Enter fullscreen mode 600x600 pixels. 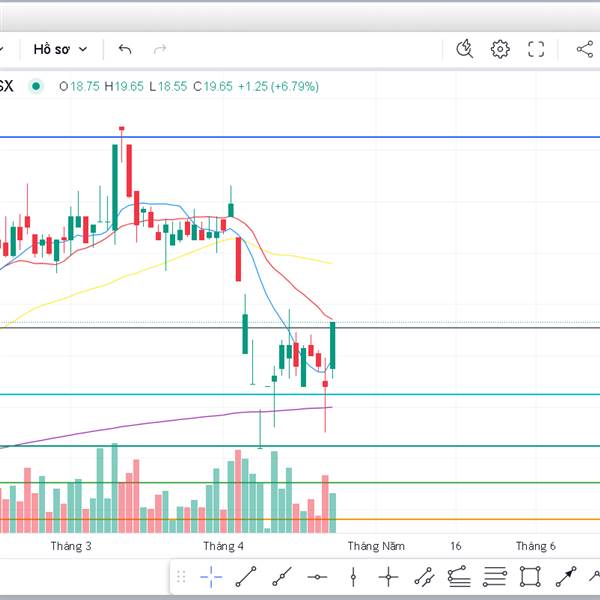click(x=536, y=49)
